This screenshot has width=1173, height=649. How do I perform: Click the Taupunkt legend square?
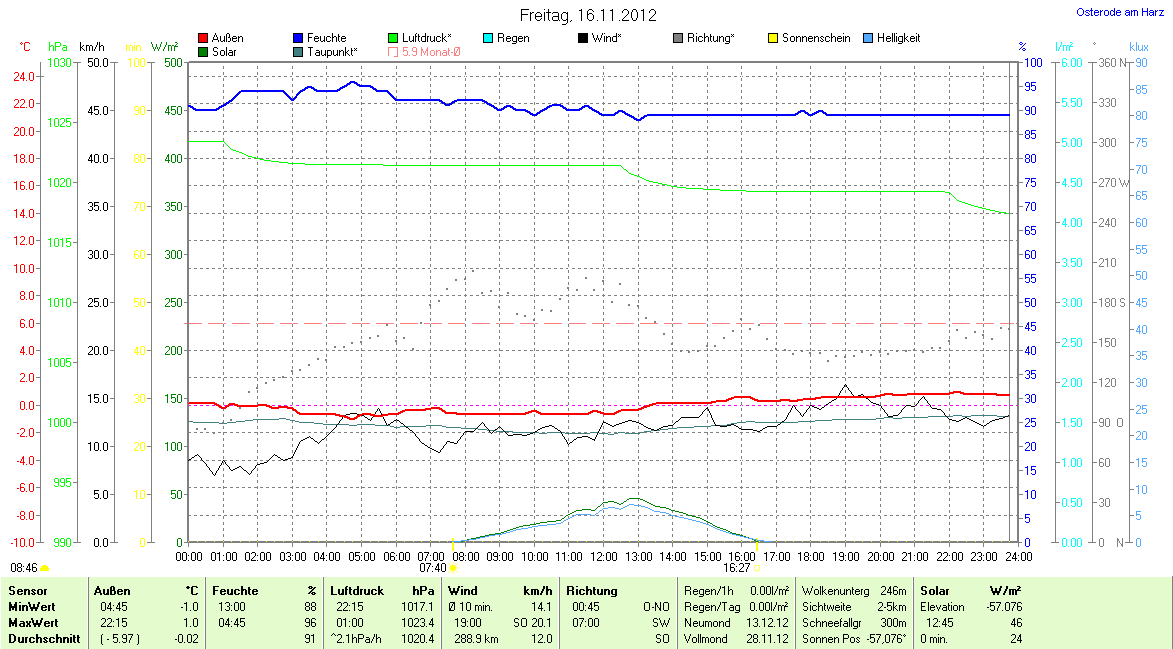click(x=299, y=52)
